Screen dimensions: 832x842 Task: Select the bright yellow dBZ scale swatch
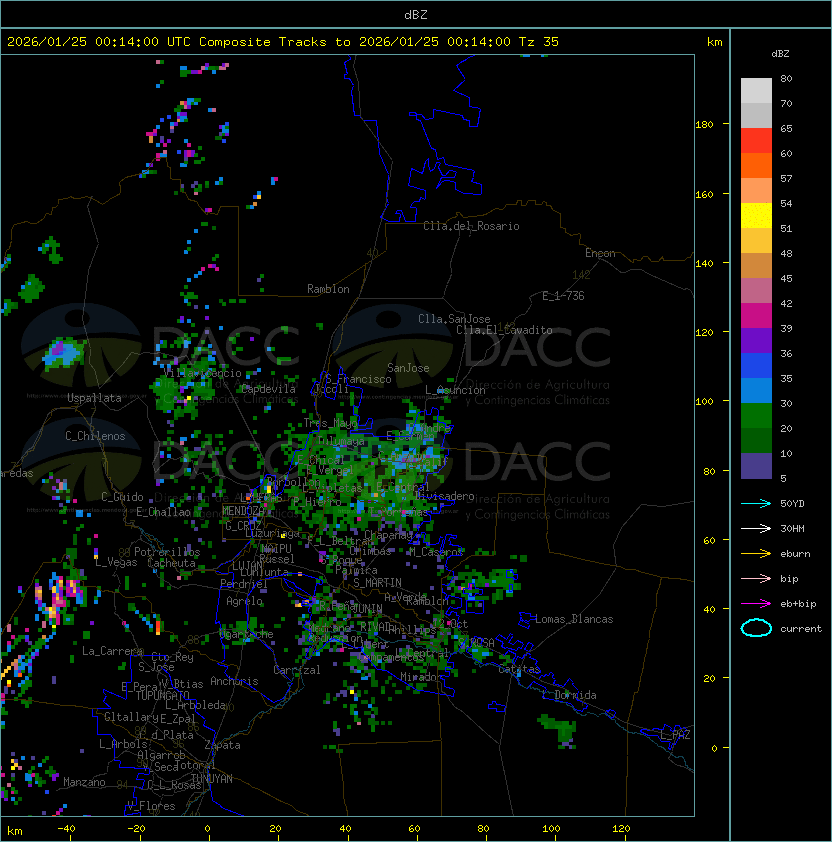[756, 215]
